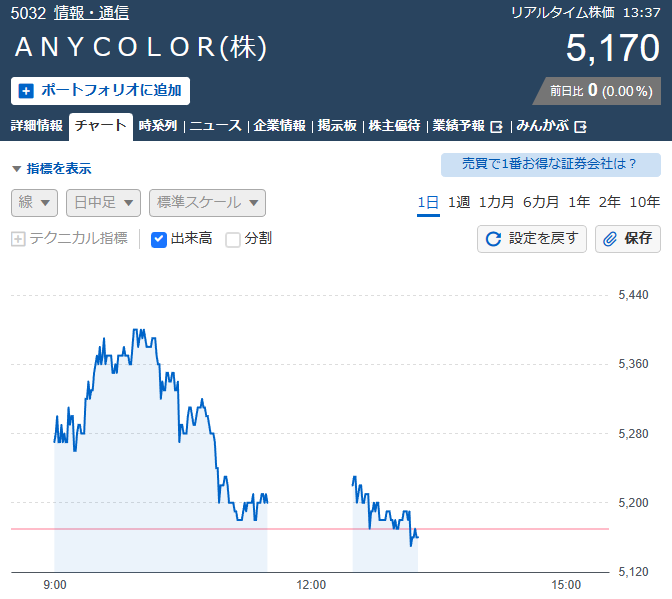The height and width of the screenshot is (599, 672).
Task: Open the 業績予報 link
Action: point(459,126)
